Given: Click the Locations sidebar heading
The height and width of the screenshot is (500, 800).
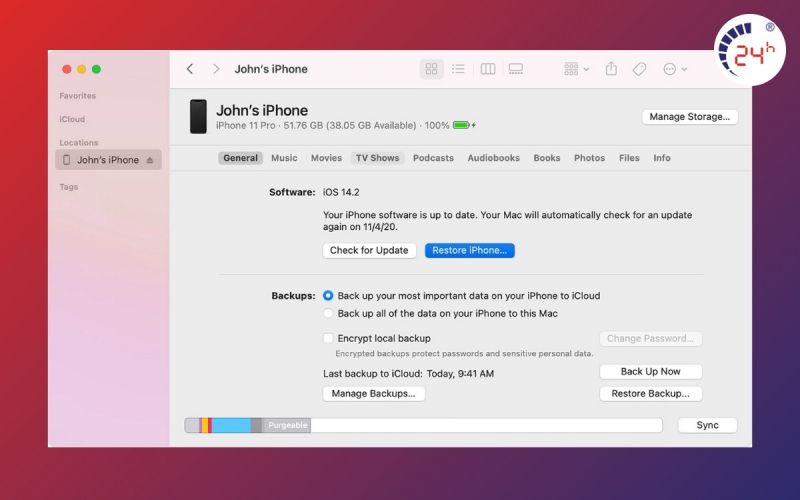Looking at the screenshot, I should pos(79,142).
